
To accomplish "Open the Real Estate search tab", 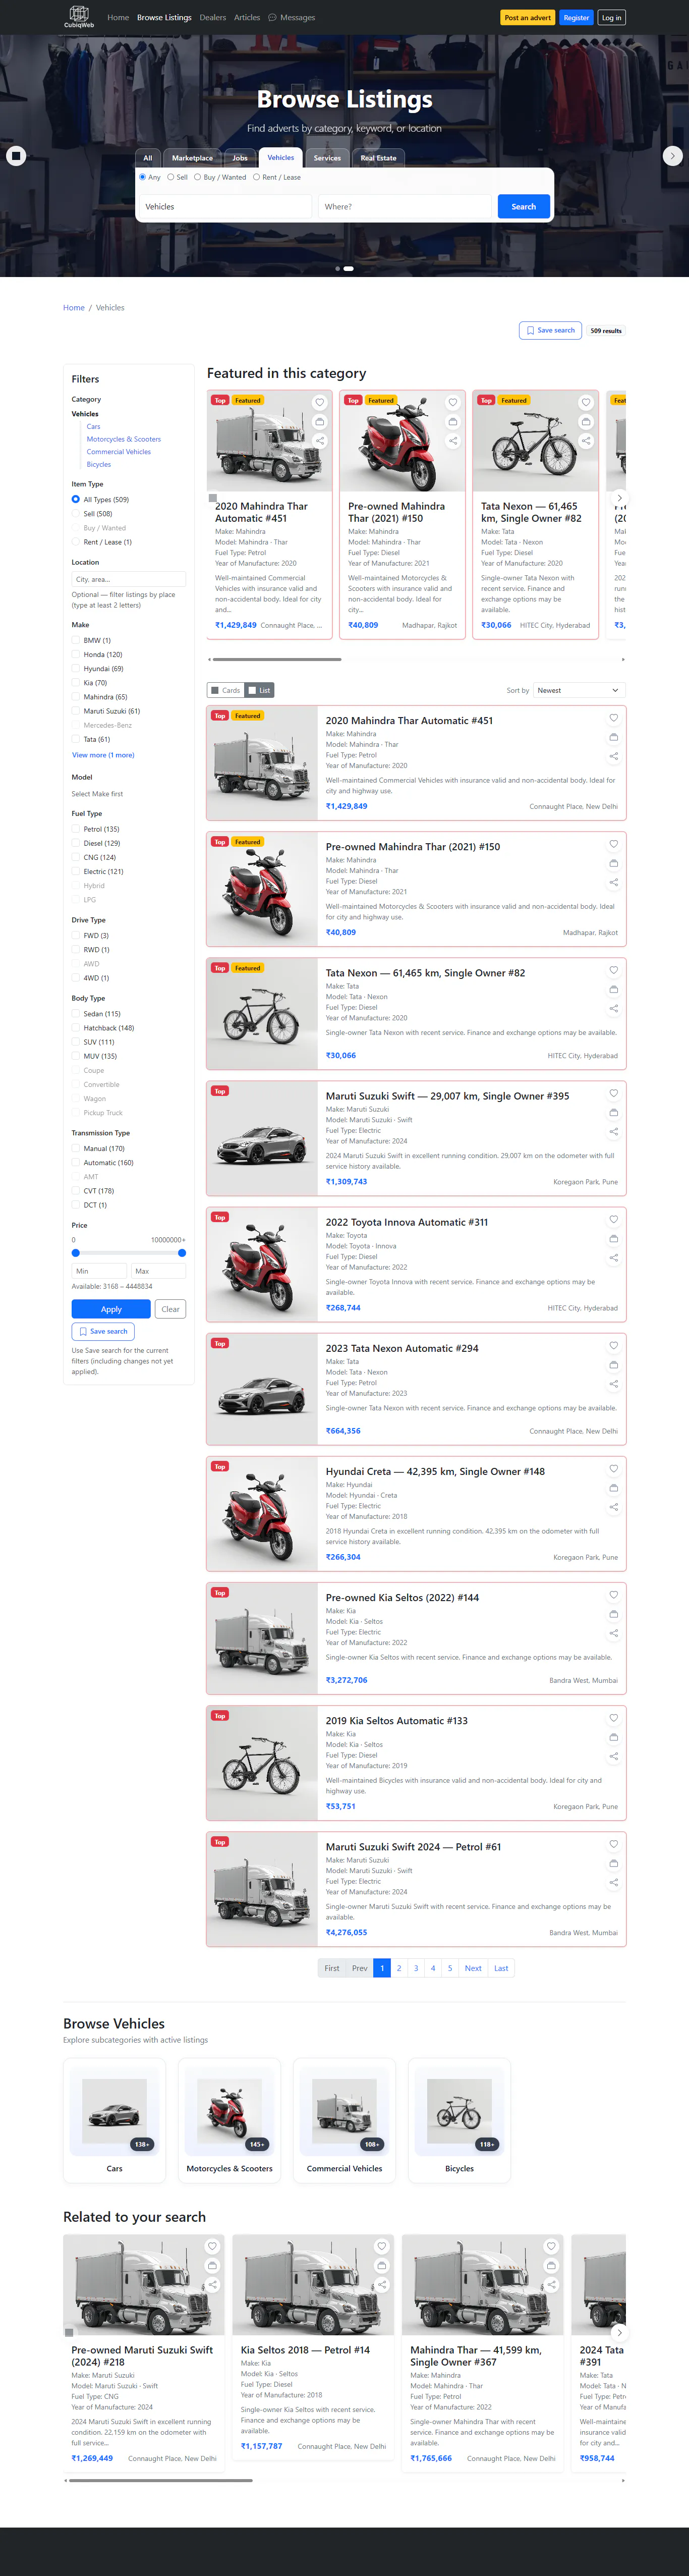I will click(378, 158).
